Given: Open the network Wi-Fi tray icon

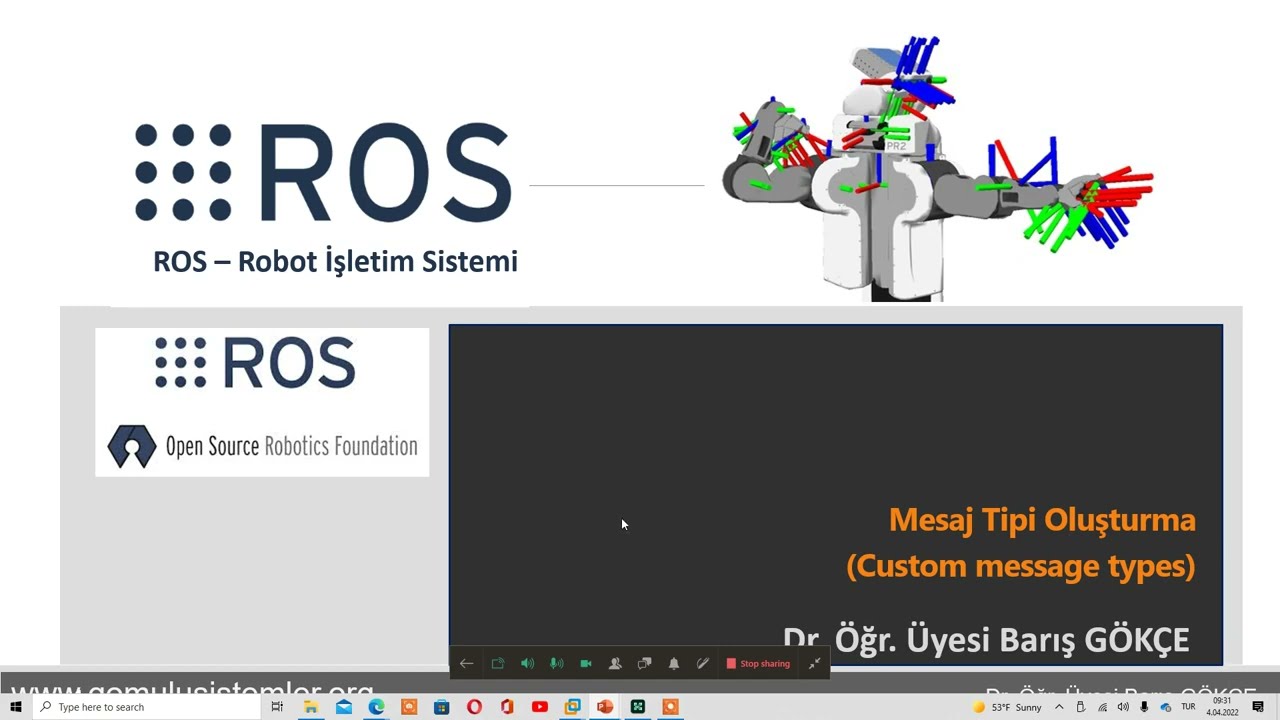Looking at the screenshot, I should pos(1102,707).
